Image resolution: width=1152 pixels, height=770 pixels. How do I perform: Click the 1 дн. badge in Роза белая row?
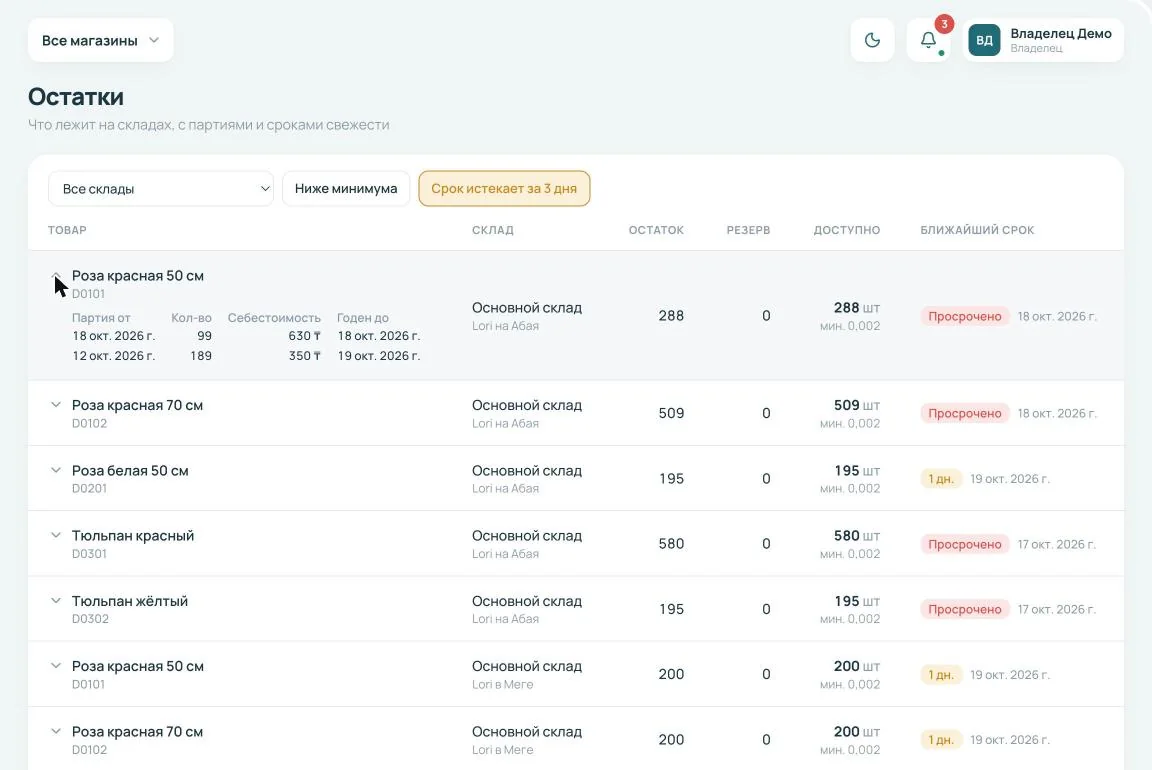click(941, 479)
